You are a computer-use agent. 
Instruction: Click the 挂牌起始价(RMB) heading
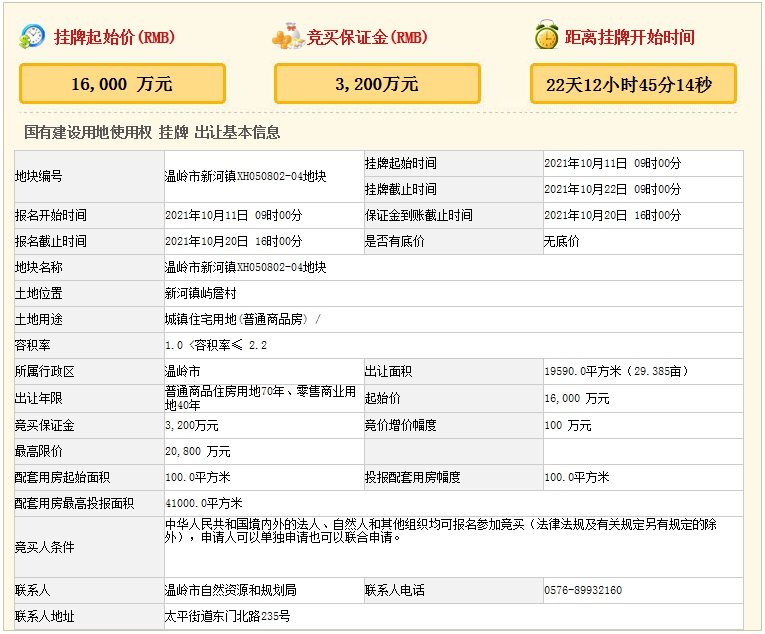pos(114,37)
